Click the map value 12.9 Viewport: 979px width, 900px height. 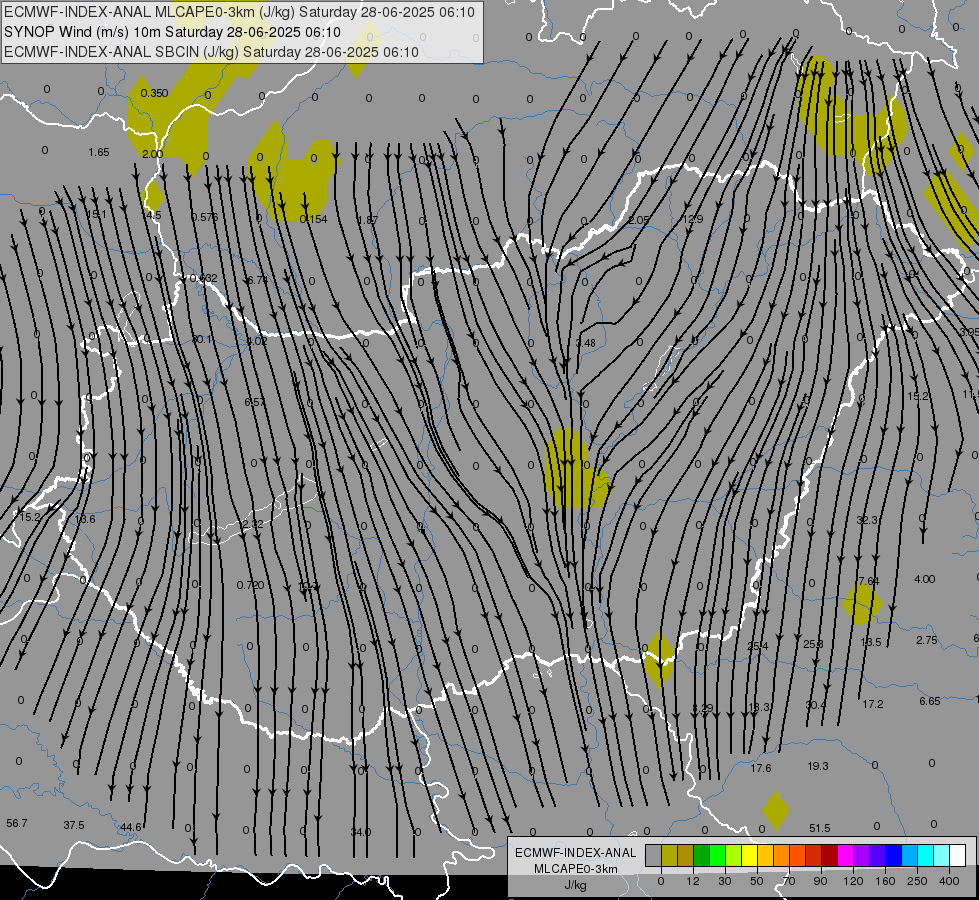click(x=693, y=219)
